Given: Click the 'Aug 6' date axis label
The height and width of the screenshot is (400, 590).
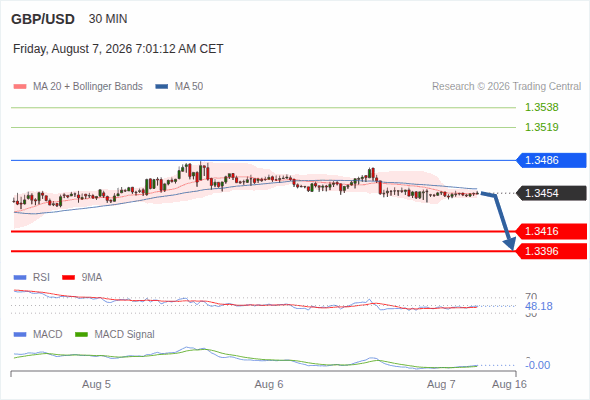Looking at the screenshot, I should point(269,384).
